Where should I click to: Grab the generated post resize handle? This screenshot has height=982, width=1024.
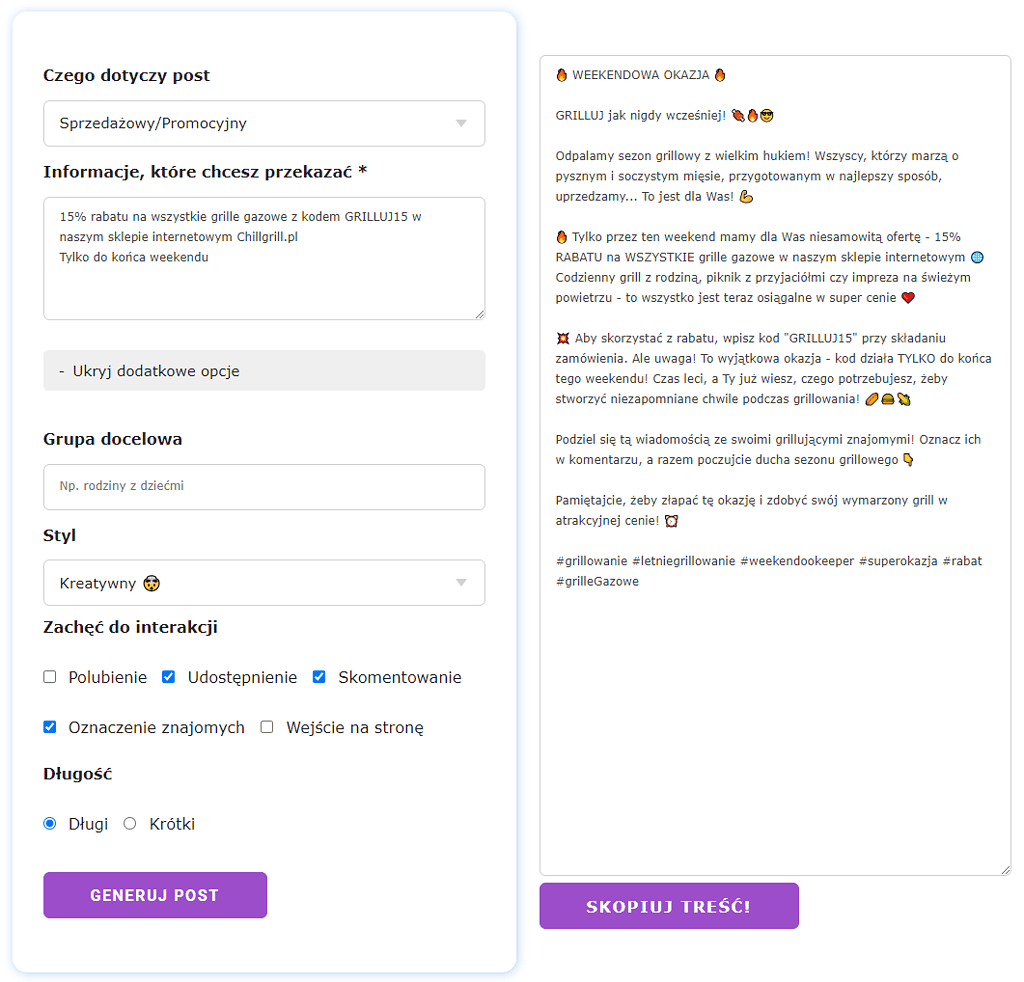[x=1005, y=870]
